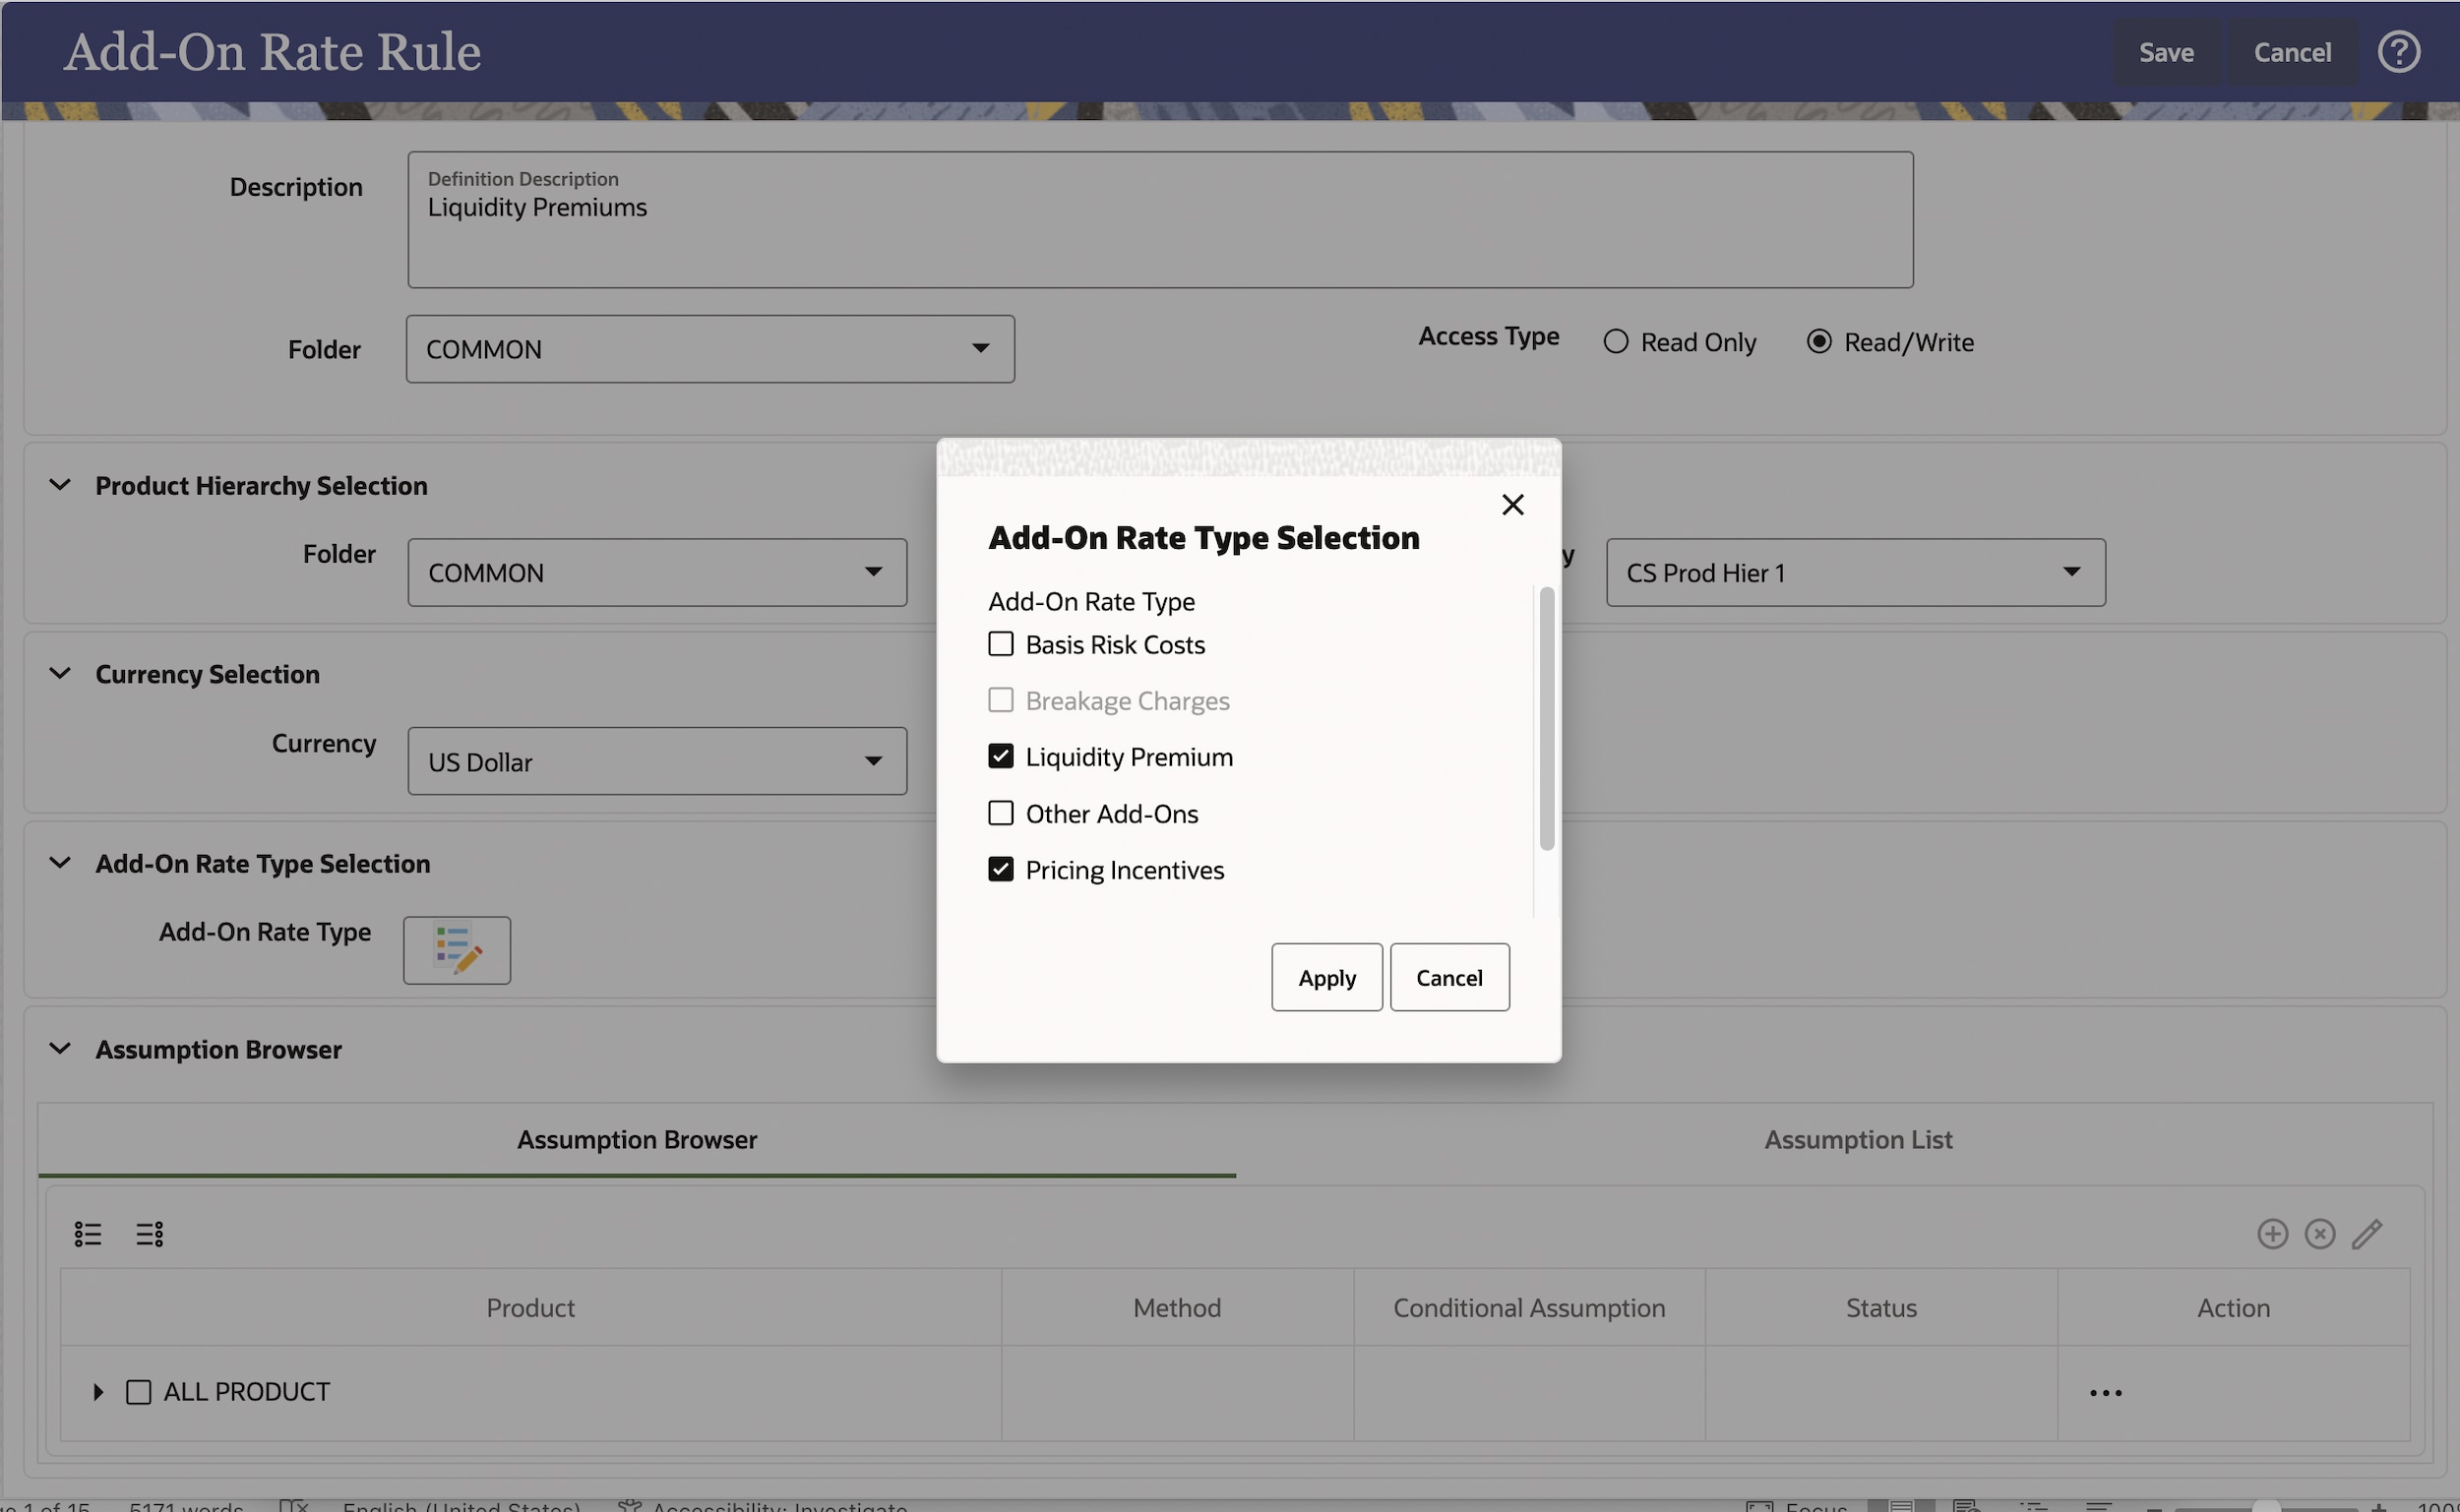Click the edit pencil icon in browser toolbar
This screenshot has height=1512, width=2460.
tap(2366, 1233)
